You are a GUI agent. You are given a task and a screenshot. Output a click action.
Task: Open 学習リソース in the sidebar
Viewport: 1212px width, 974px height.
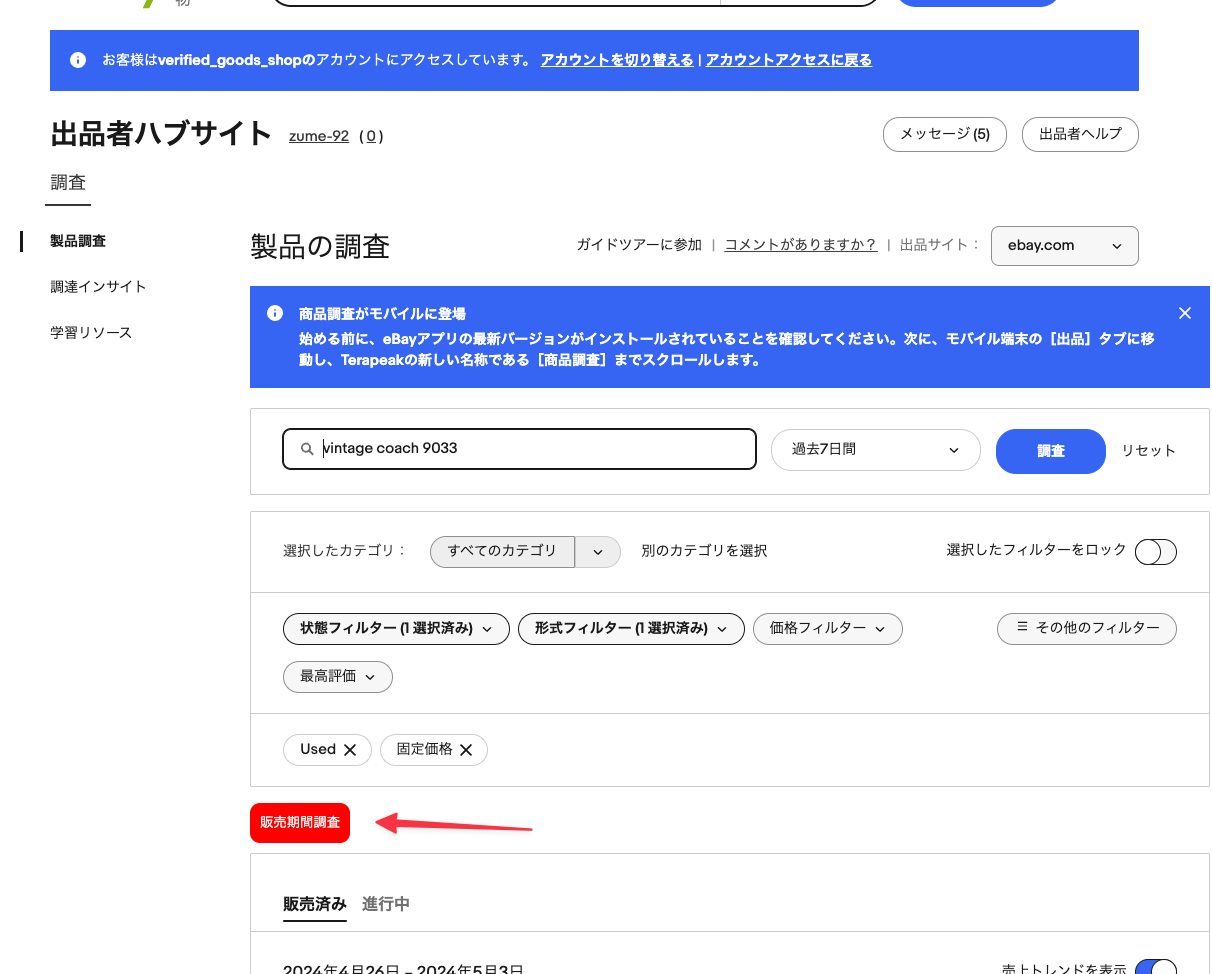91,333
